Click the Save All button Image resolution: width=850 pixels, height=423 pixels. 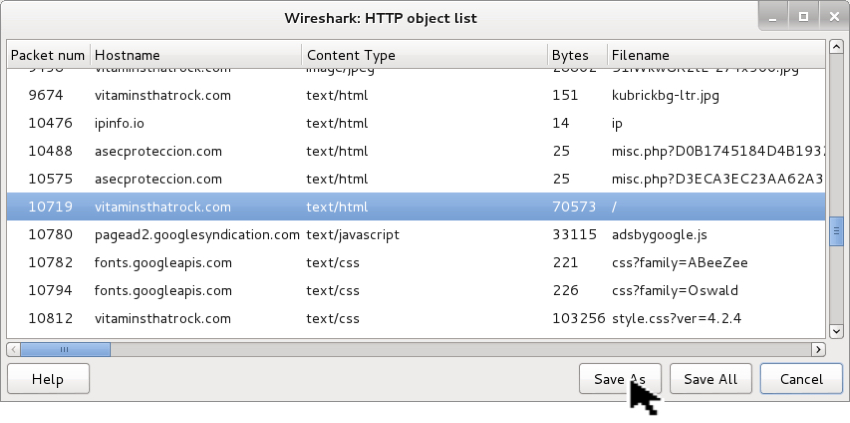711,379
